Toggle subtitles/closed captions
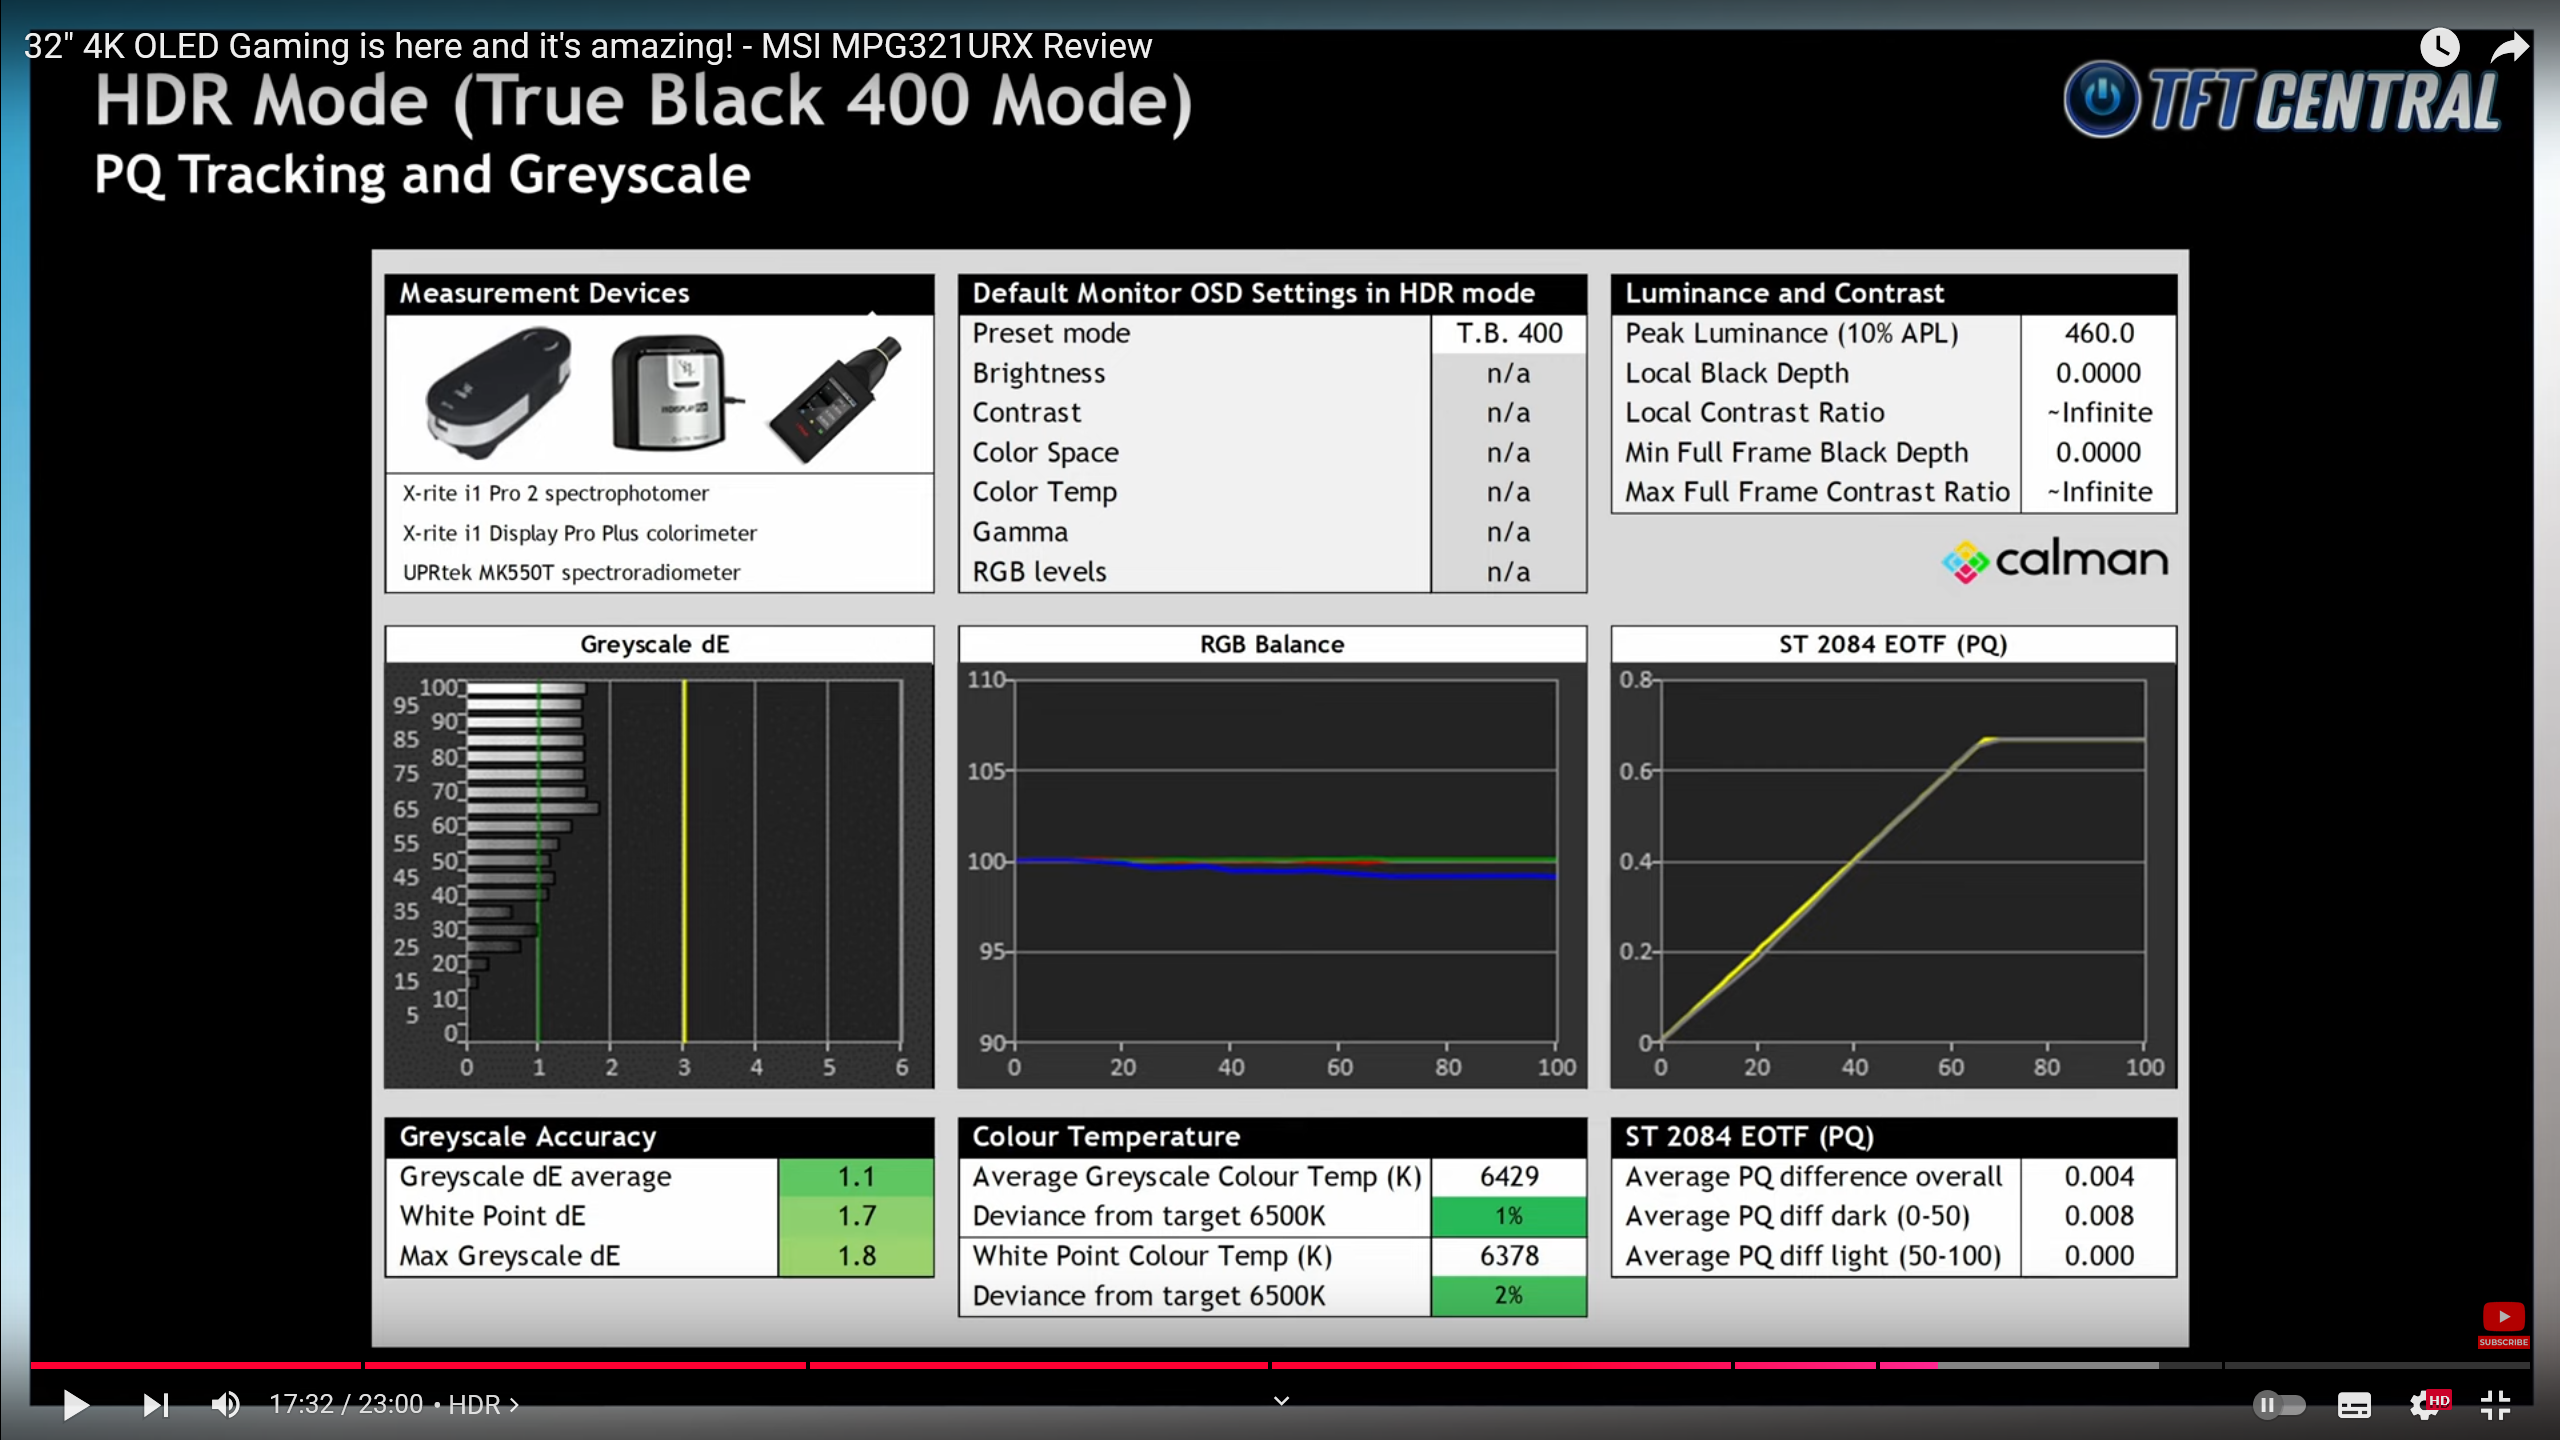Viewport: 2560px width, 1440px height. (x=2354, y=1405)
